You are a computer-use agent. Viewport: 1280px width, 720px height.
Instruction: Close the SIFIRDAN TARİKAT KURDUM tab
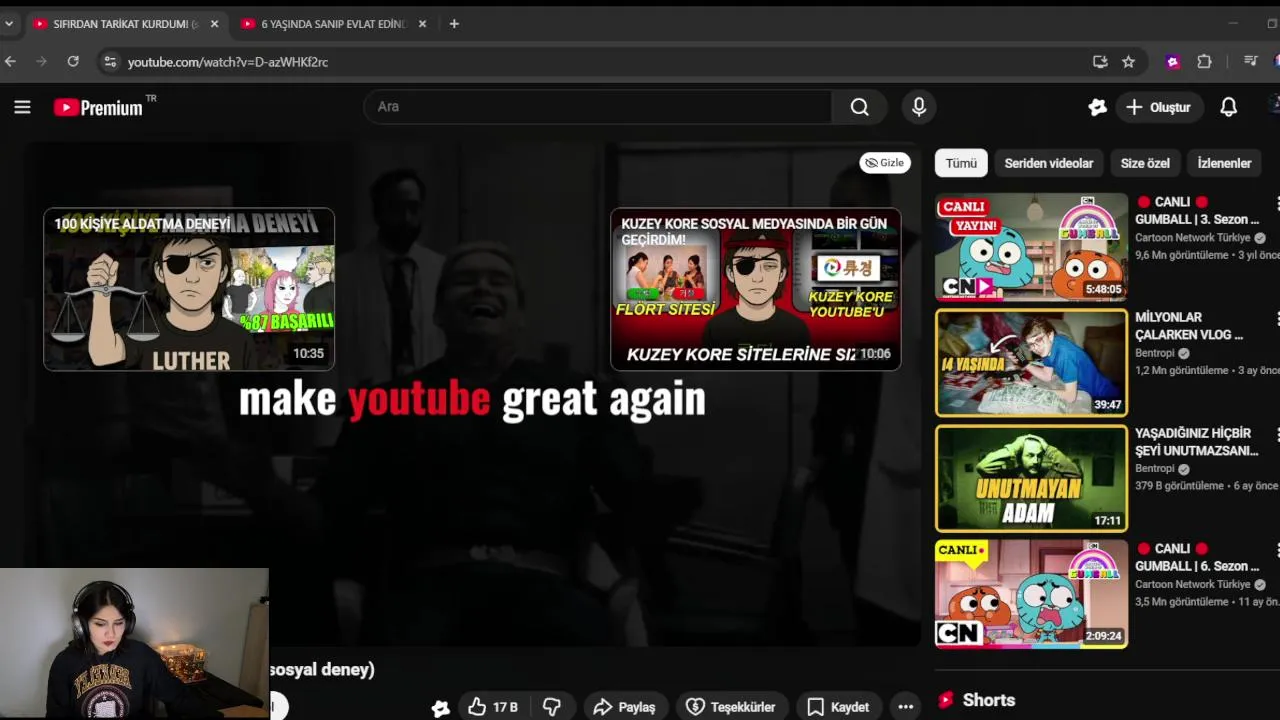(214, 24)
